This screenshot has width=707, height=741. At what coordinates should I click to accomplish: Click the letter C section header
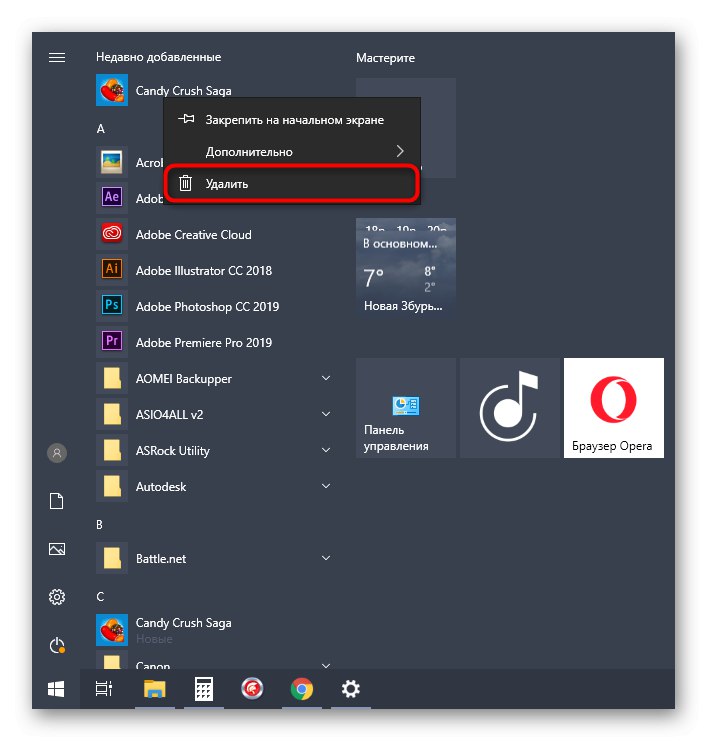[100, 596]
